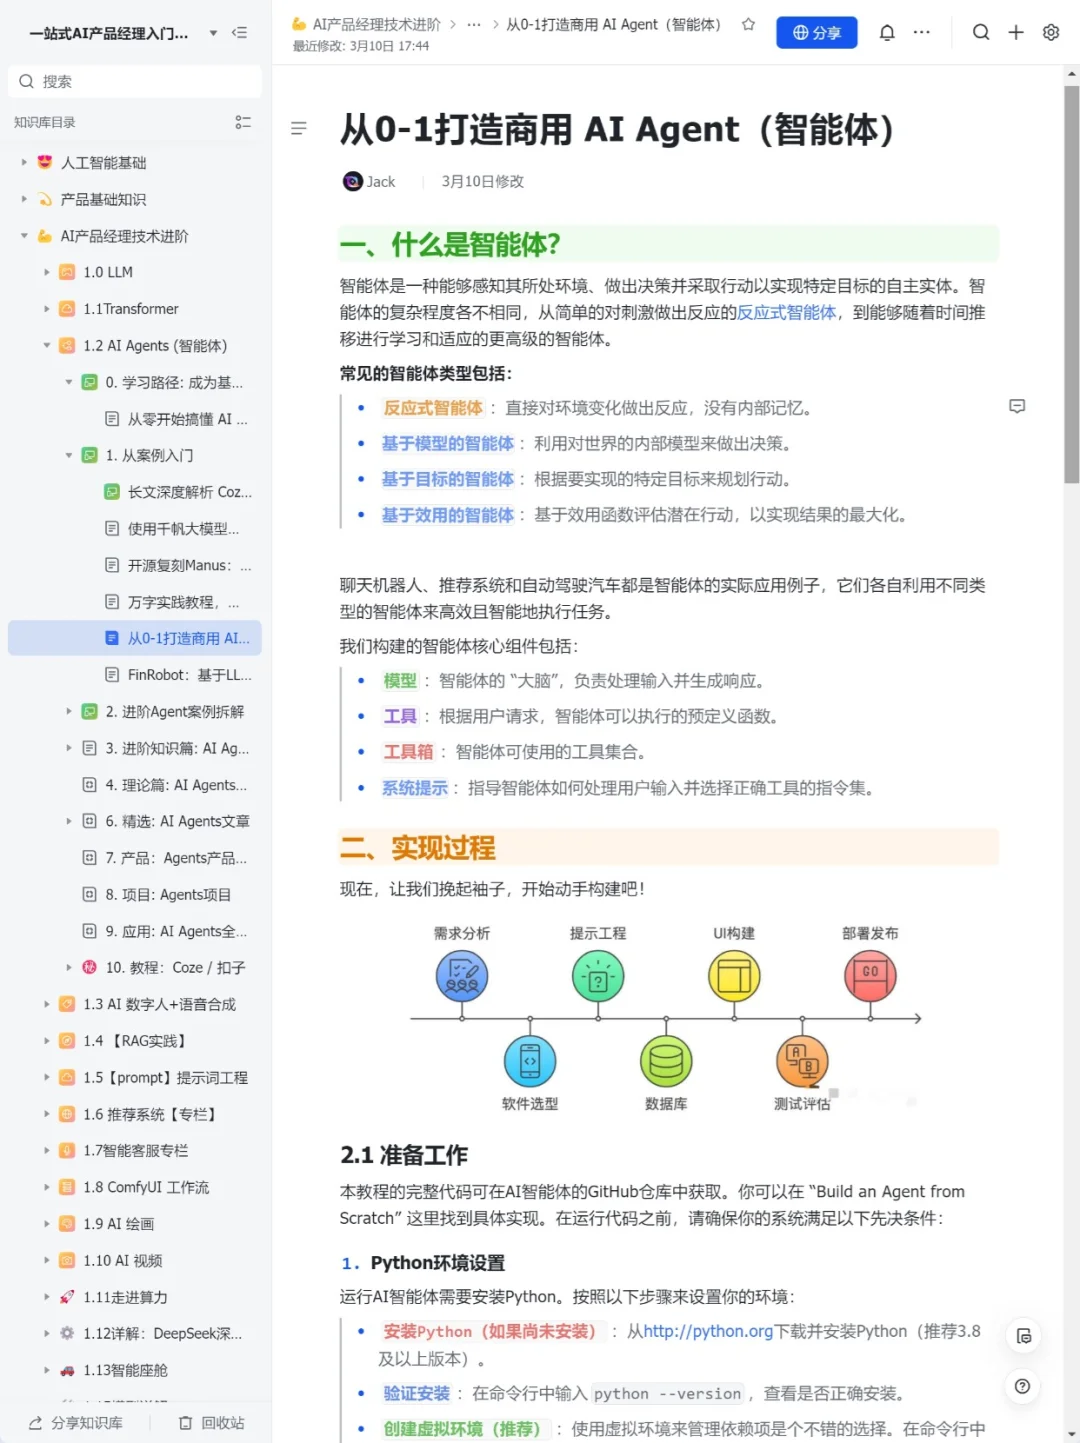The height and width of the screenshot is (1443, 1080).
Task: Open search with the magnifier icon
Action: [981, 32]
